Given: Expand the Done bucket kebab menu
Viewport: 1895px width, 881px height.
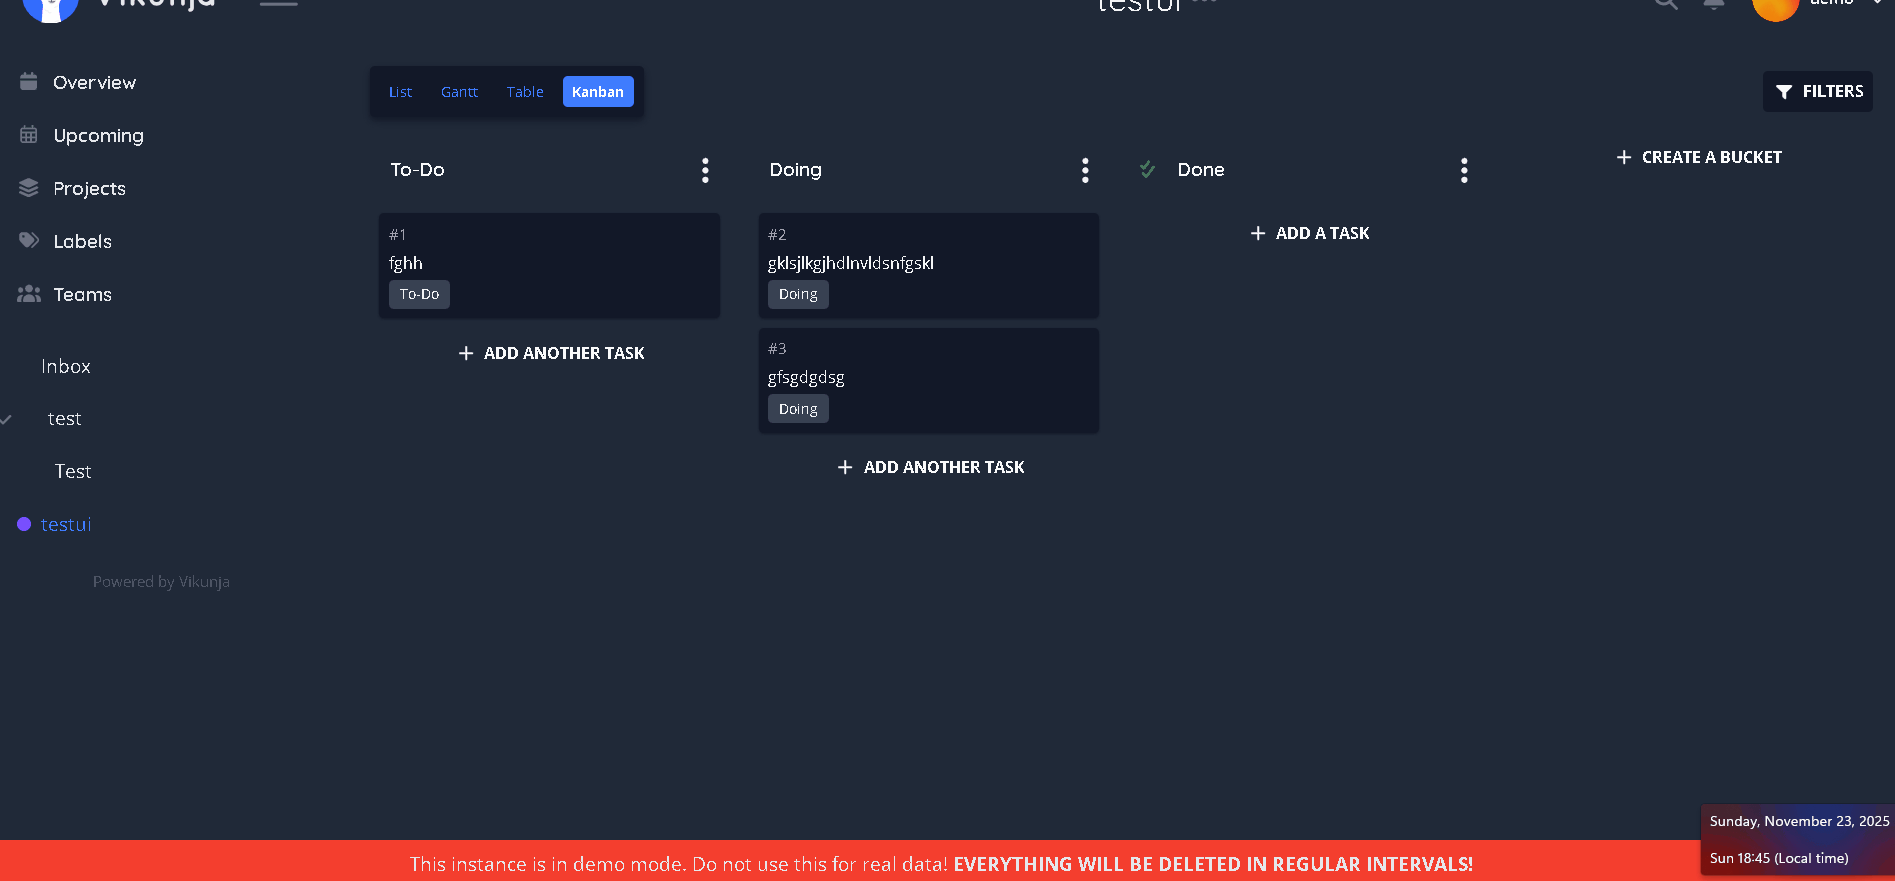Looking at the screenshot, I should [x=1464, y=171].
